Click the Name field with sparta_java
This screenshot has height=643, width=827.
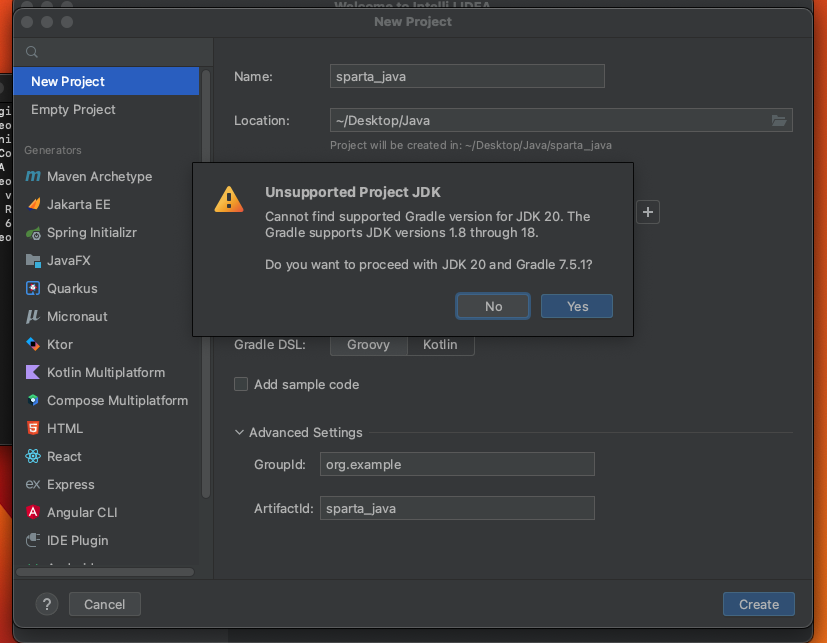(467, 76)
